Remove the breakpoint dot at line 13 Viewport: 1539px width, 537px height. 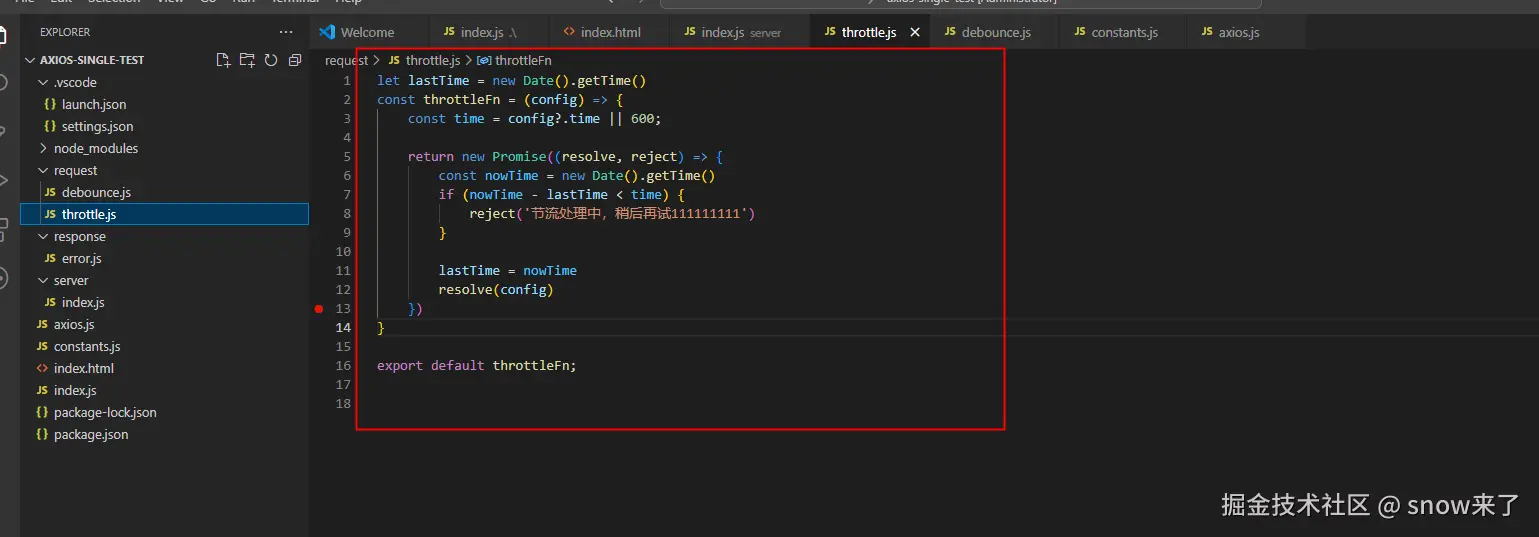coord(319,309)
